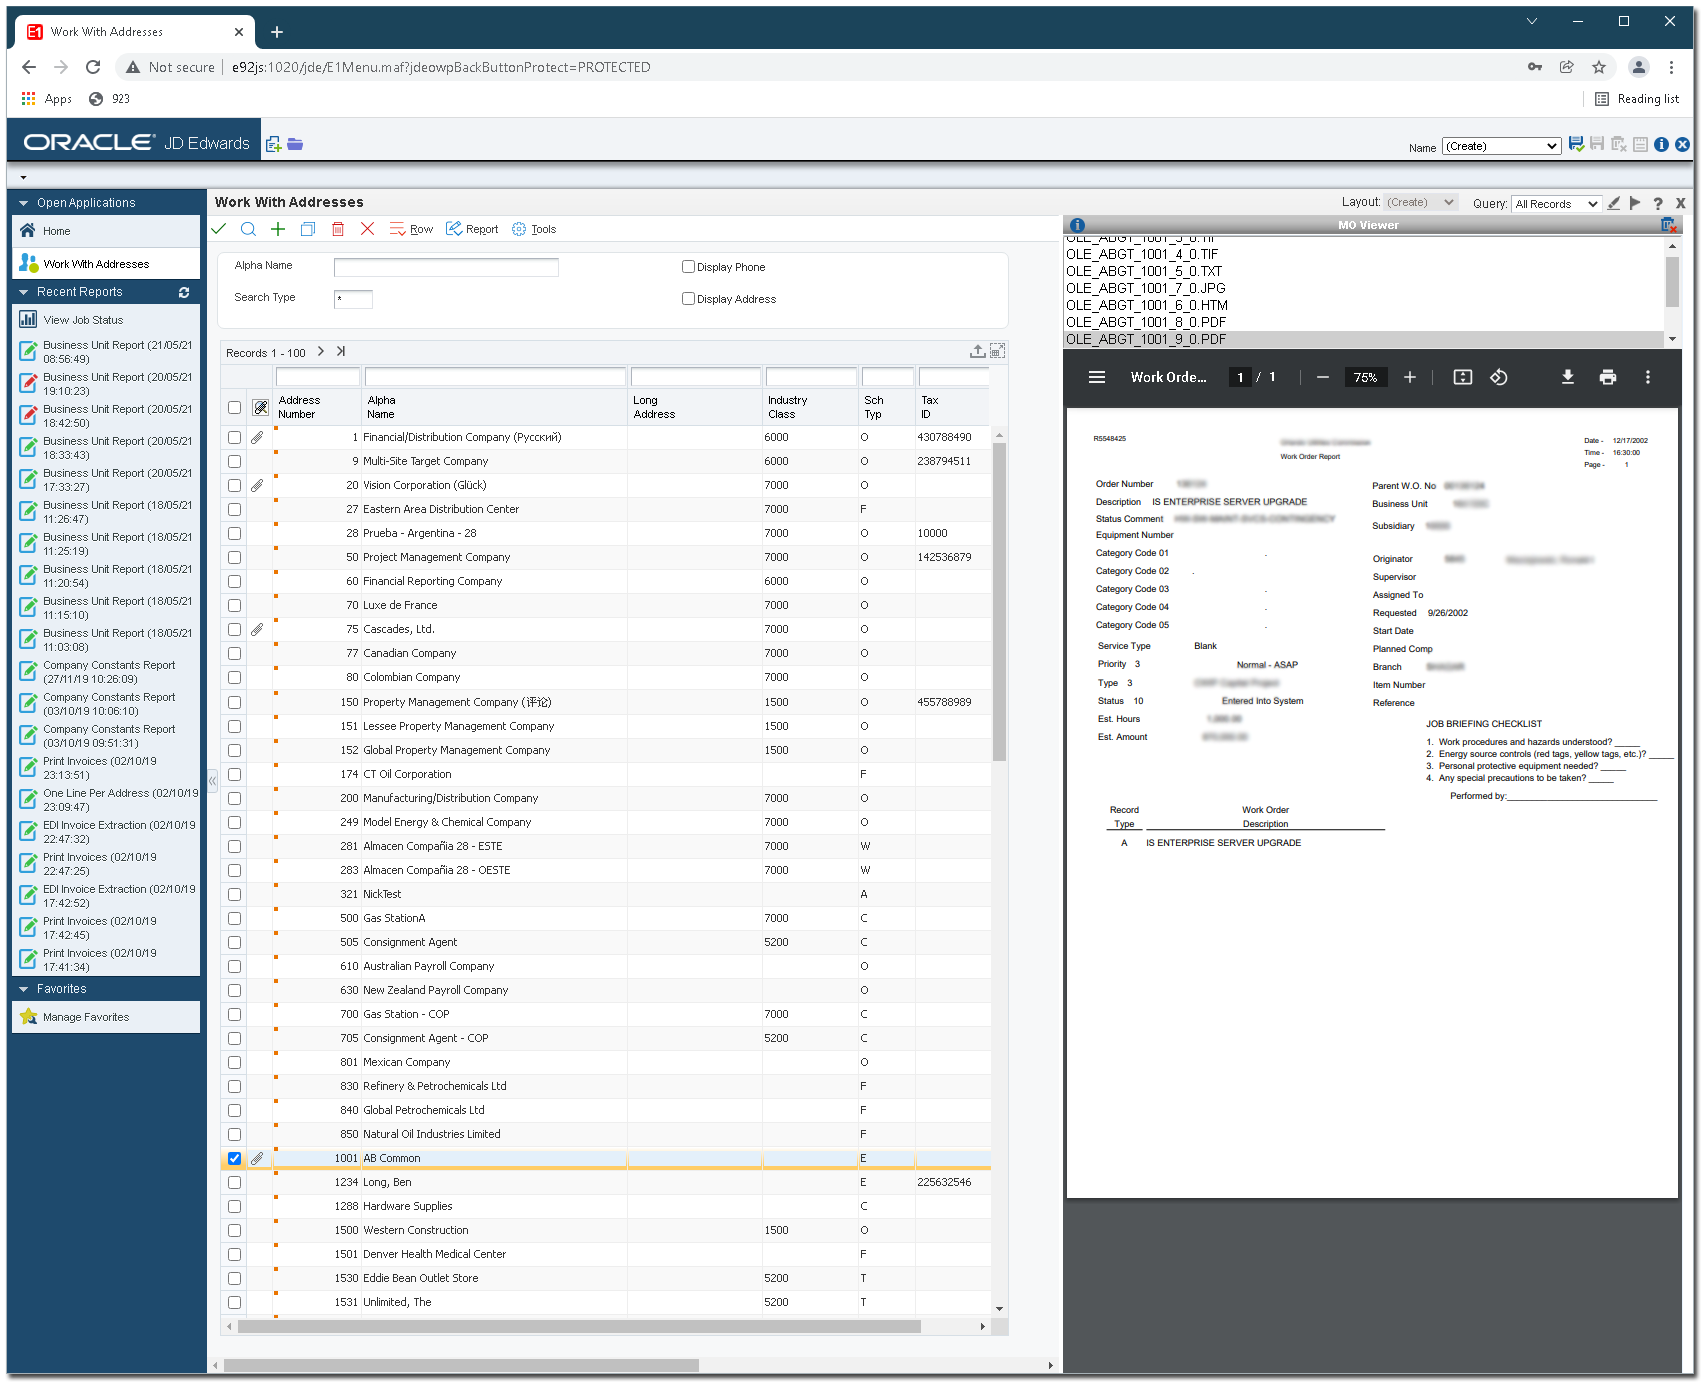Click the grid vertical scrollbar thumb
This screenshot has height=1388, width=1708.
999,600
